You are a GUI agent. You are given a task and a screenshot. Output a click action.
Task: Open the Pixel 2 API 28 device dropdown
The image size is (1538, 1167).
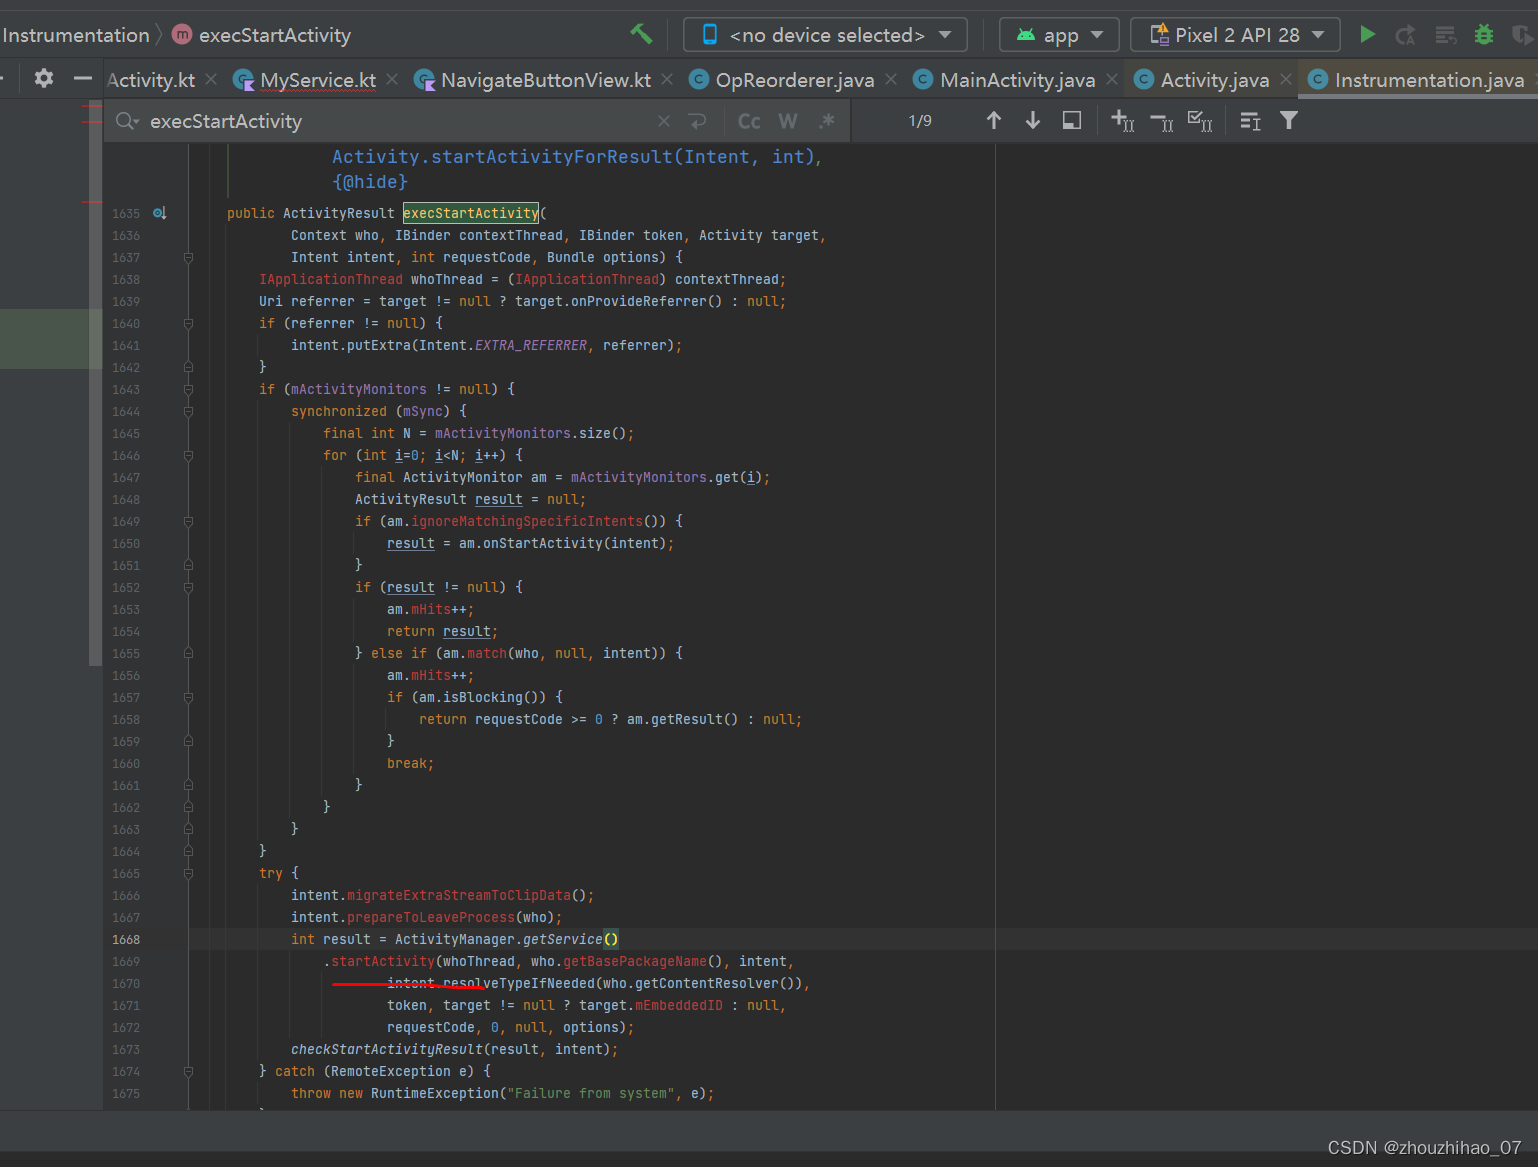tap(1235, 35)
